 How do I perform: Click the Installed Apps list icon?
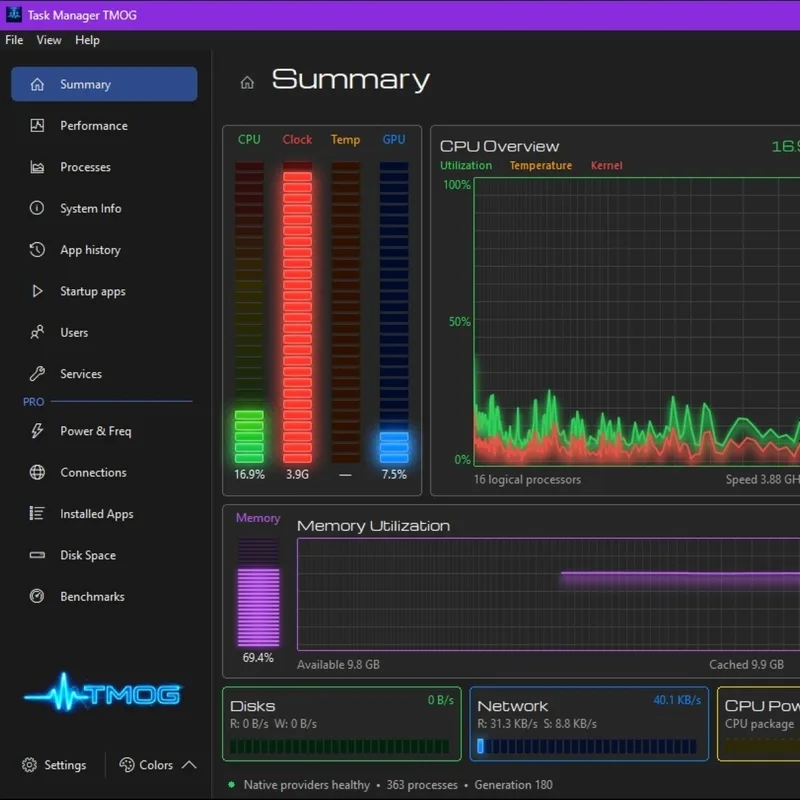tap(37, 513)
